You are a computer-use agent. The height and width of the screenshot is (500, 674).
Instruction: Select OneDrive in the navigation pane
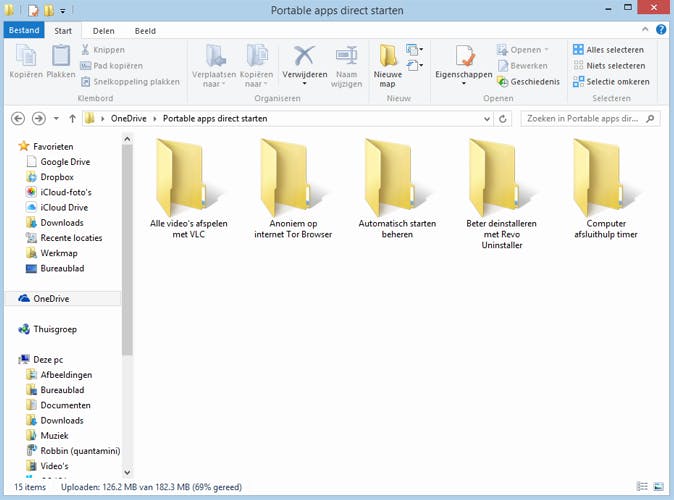[51, 299]
